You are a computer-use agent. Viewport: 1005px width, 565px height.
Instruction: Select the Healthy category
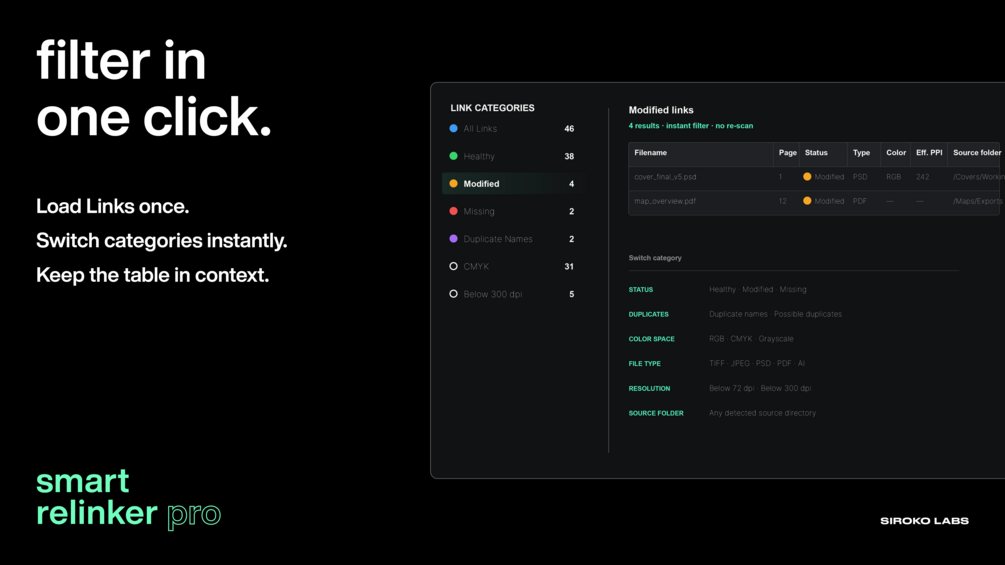tap(512, 156)
